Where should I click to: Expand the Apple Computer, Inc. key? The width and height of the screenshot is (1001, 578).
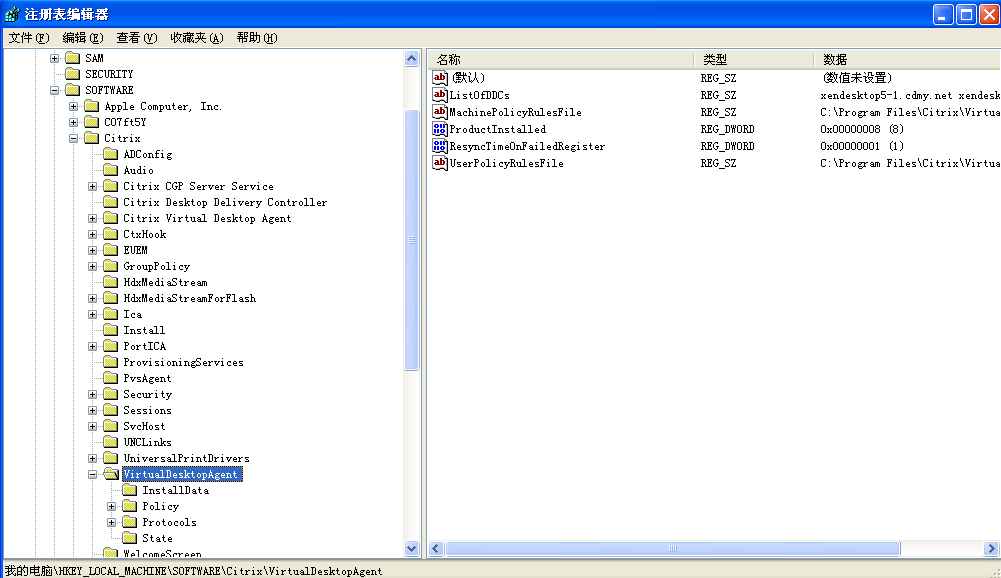74,106
